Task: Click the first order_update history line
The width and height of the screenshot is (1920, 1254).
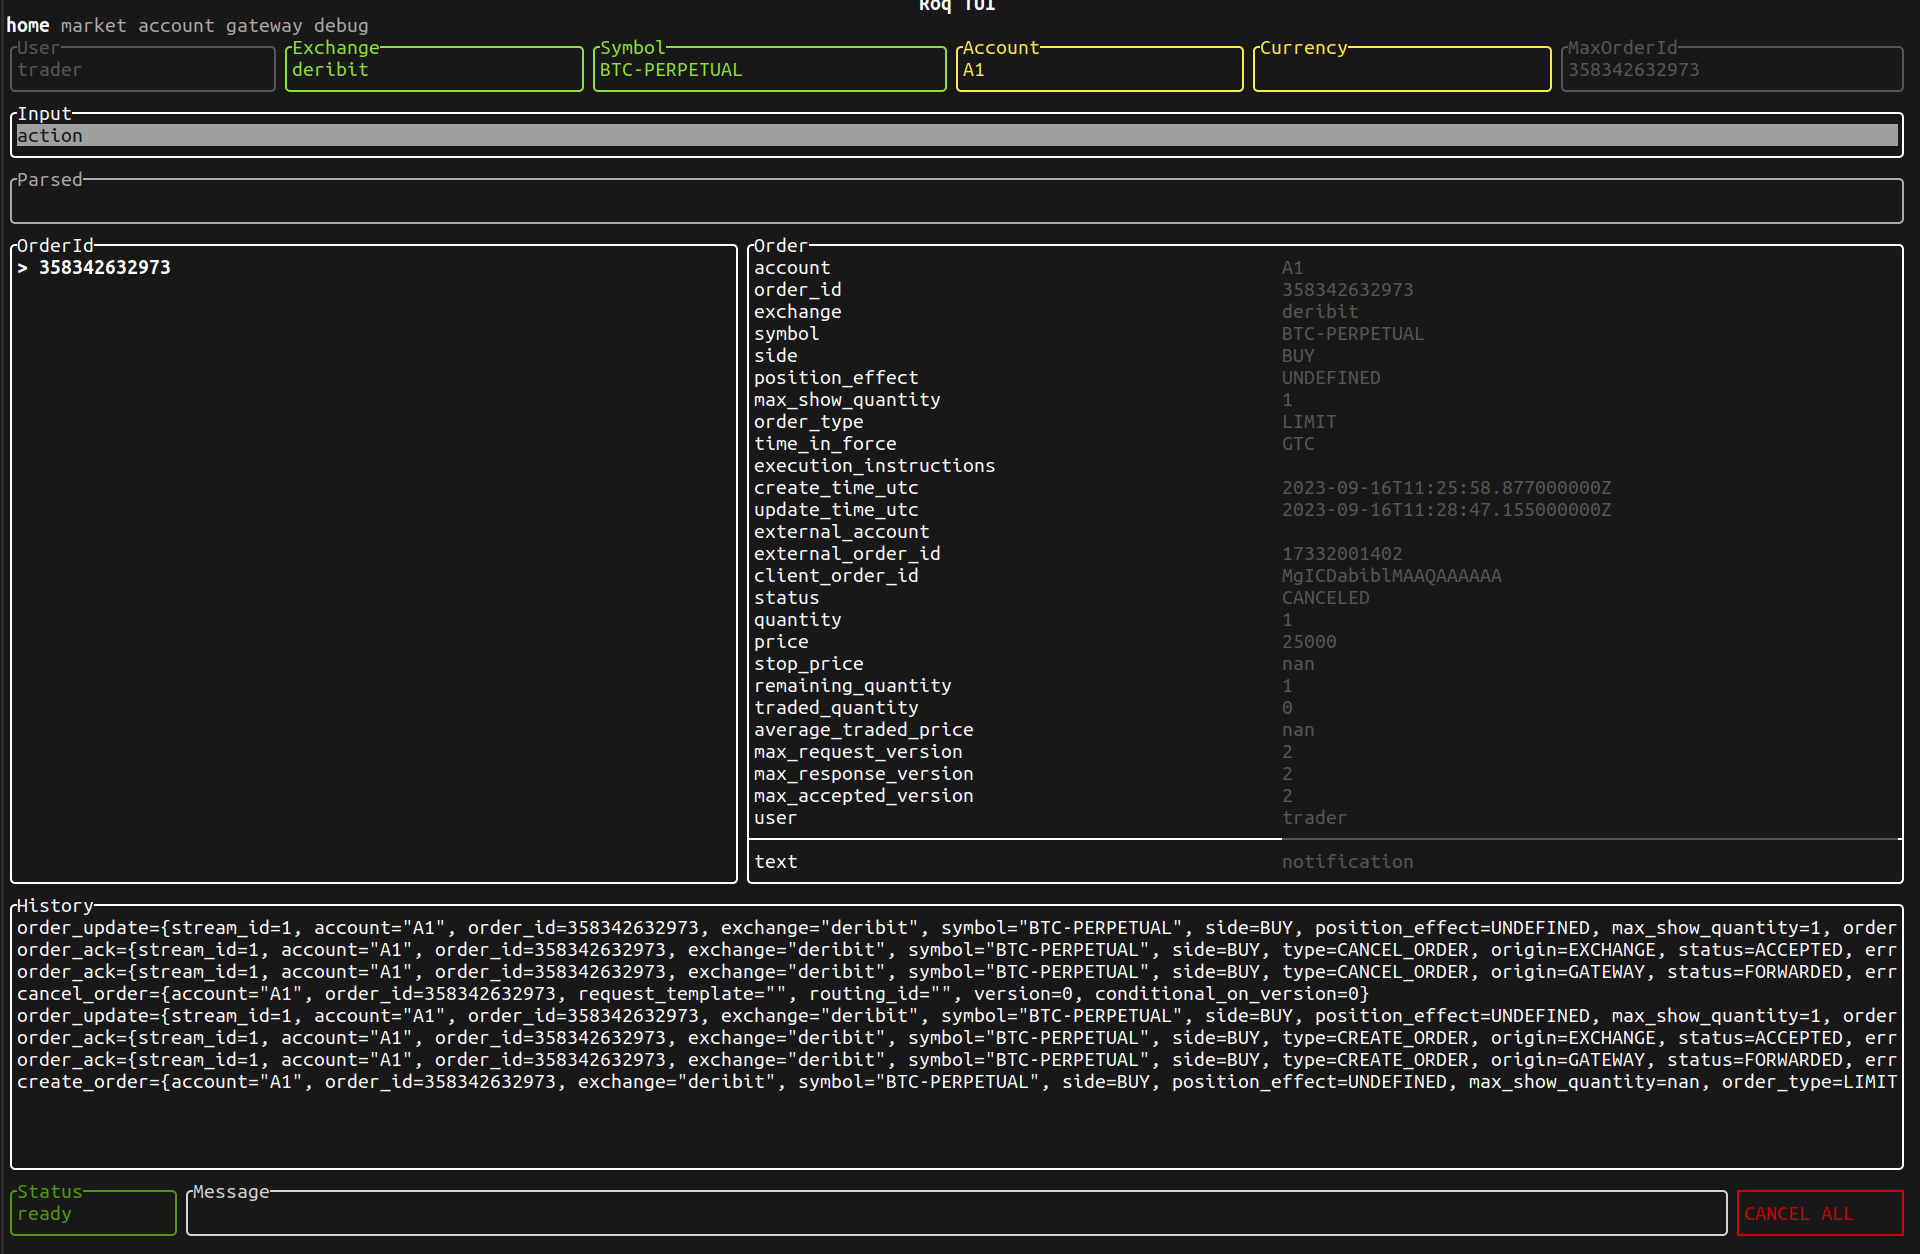Action: tap(957, 927)
